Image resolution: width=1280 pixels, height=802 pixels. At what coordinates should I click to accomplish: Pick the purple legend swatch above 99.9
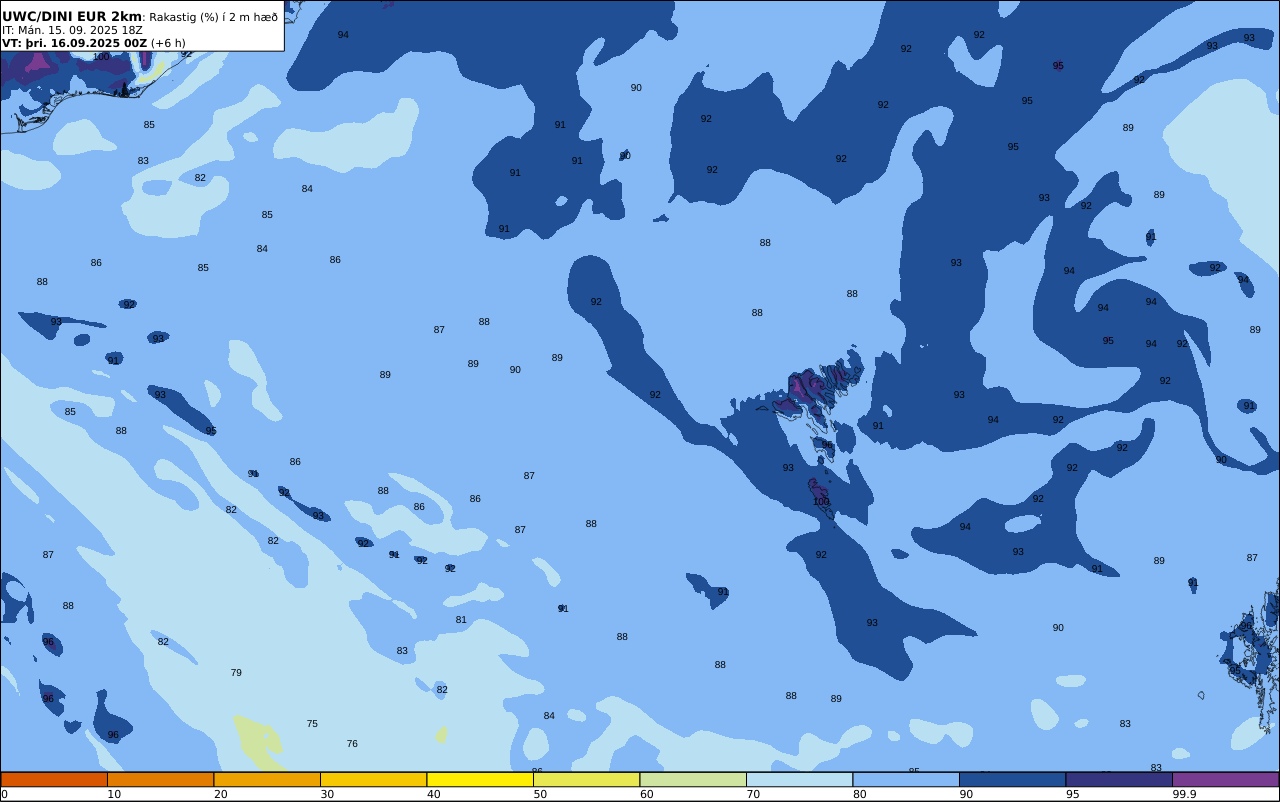click(1225, 779)
